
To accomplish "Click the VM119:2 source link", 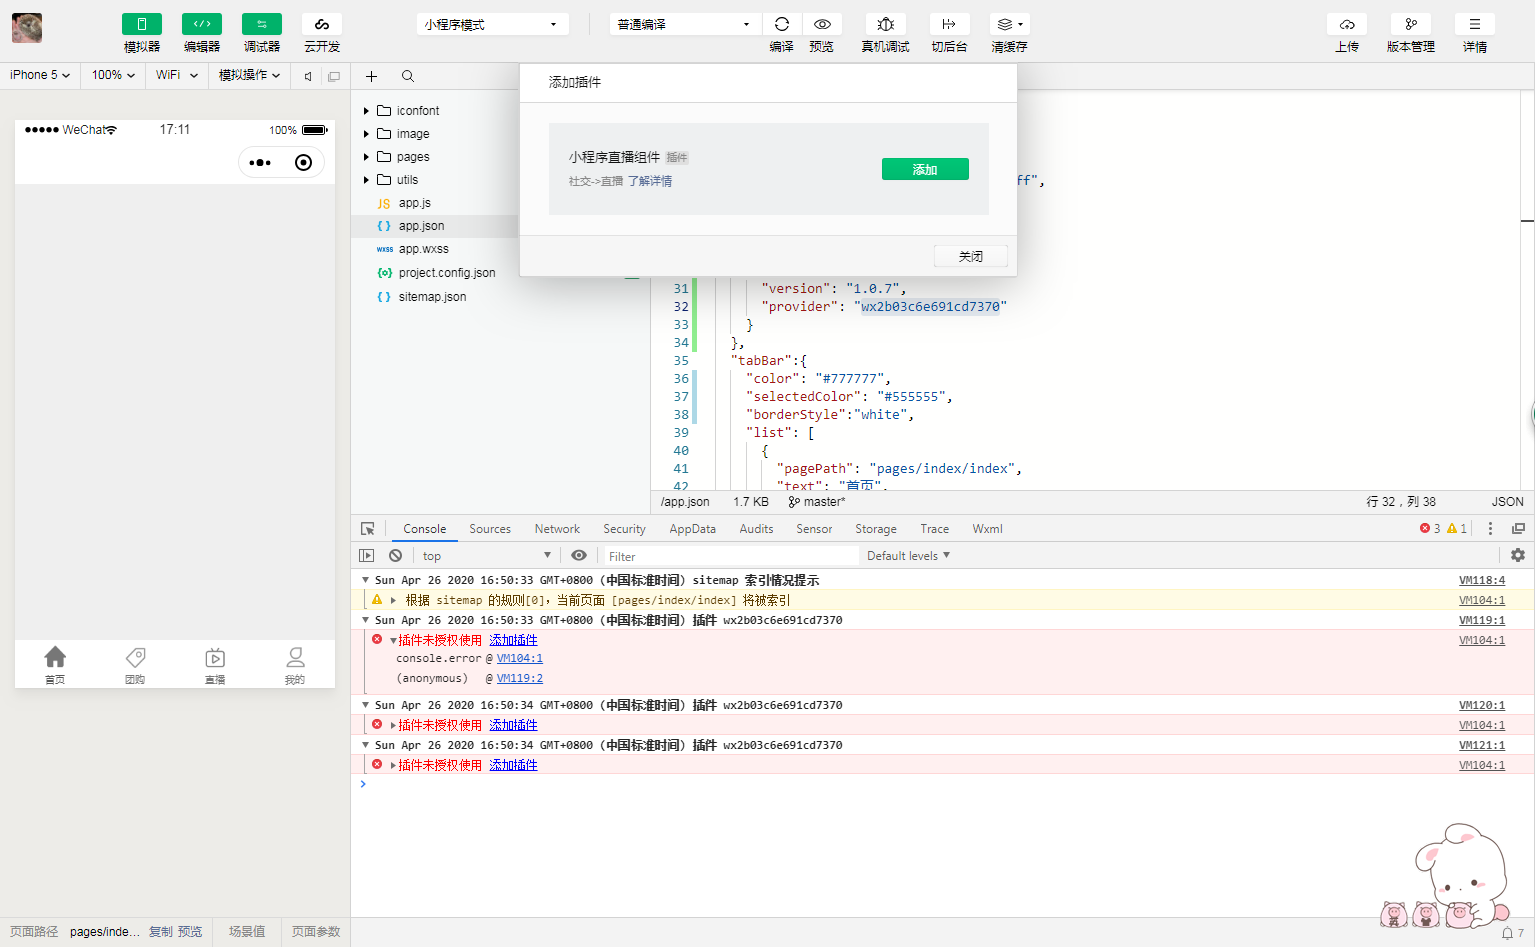I will (520, 678).
